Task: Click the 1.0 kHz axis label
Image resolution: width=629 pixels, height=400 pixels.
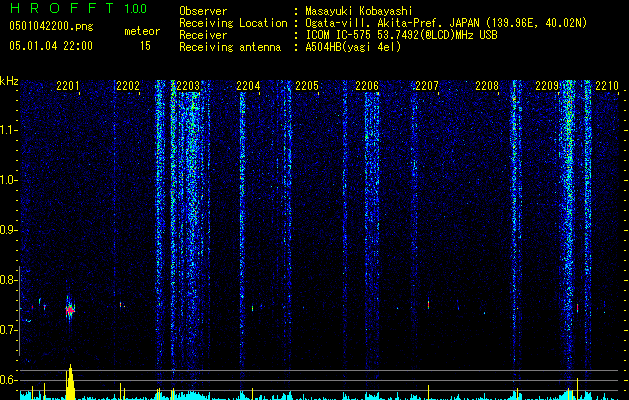Action: pyautogui.click(x=9, y=180)
